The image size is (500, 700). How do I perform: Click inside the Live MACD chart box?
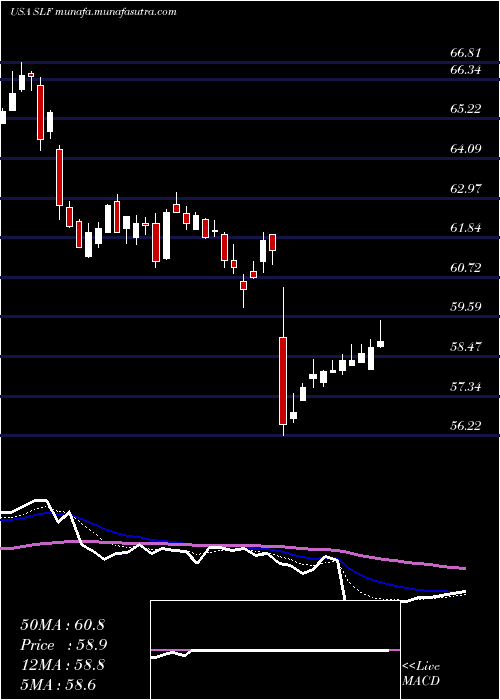(x=275, y=650)
